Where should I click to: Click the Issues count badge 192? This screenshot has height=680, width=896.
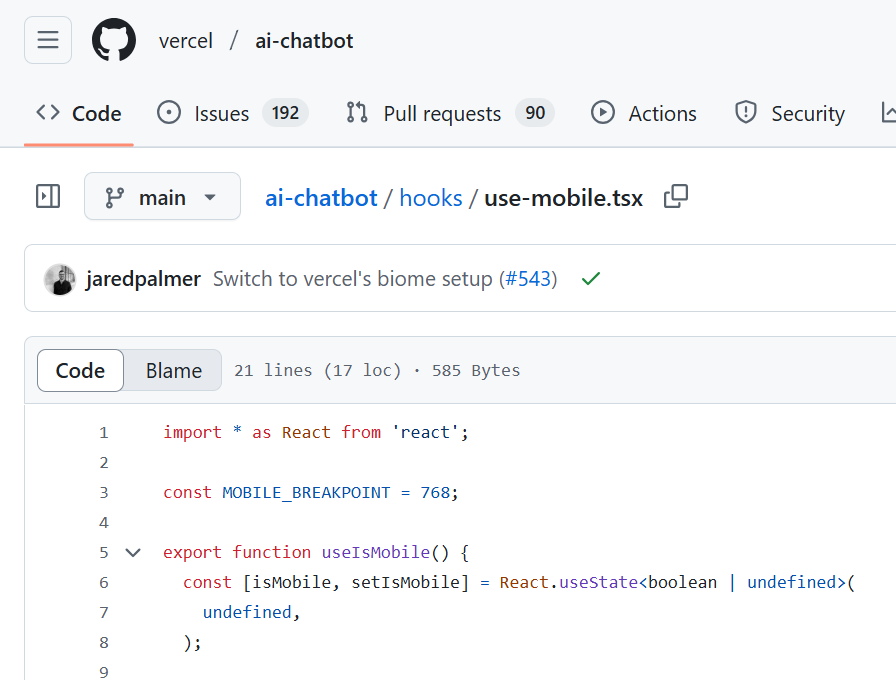[285, 113]
